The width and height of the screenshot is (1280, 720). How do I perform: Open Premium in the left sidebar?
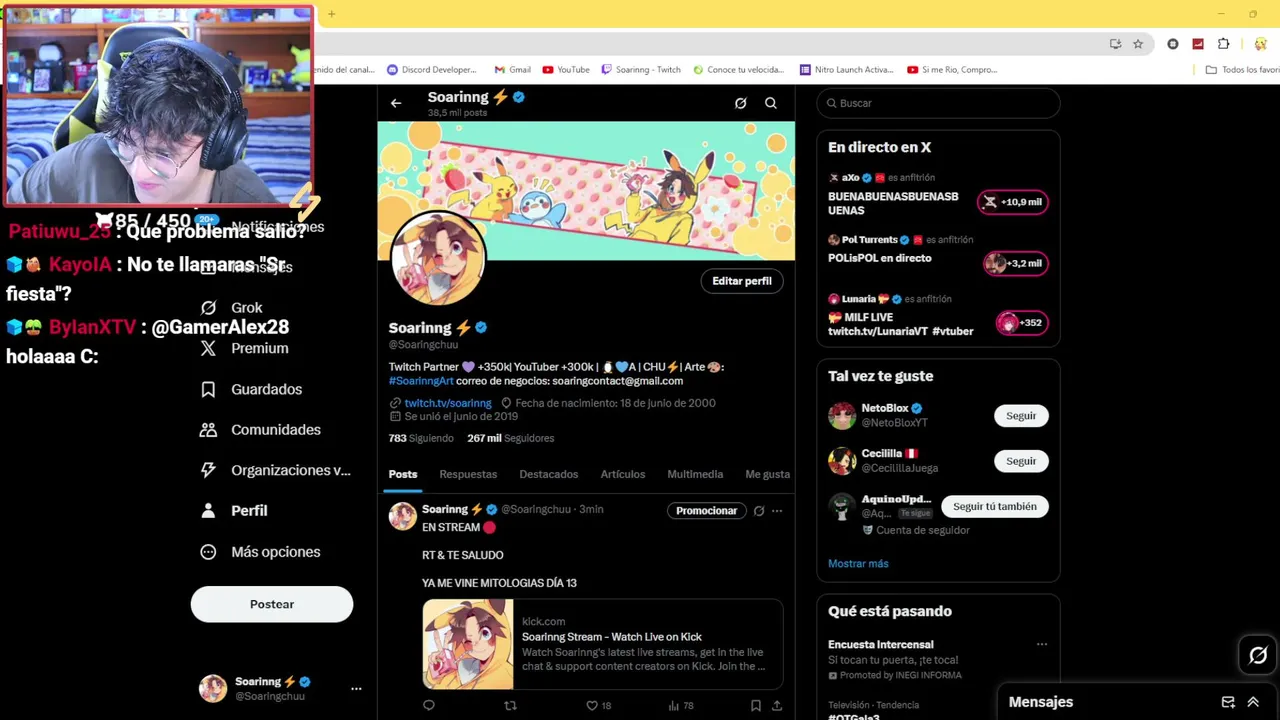click(x=244, y=348)
